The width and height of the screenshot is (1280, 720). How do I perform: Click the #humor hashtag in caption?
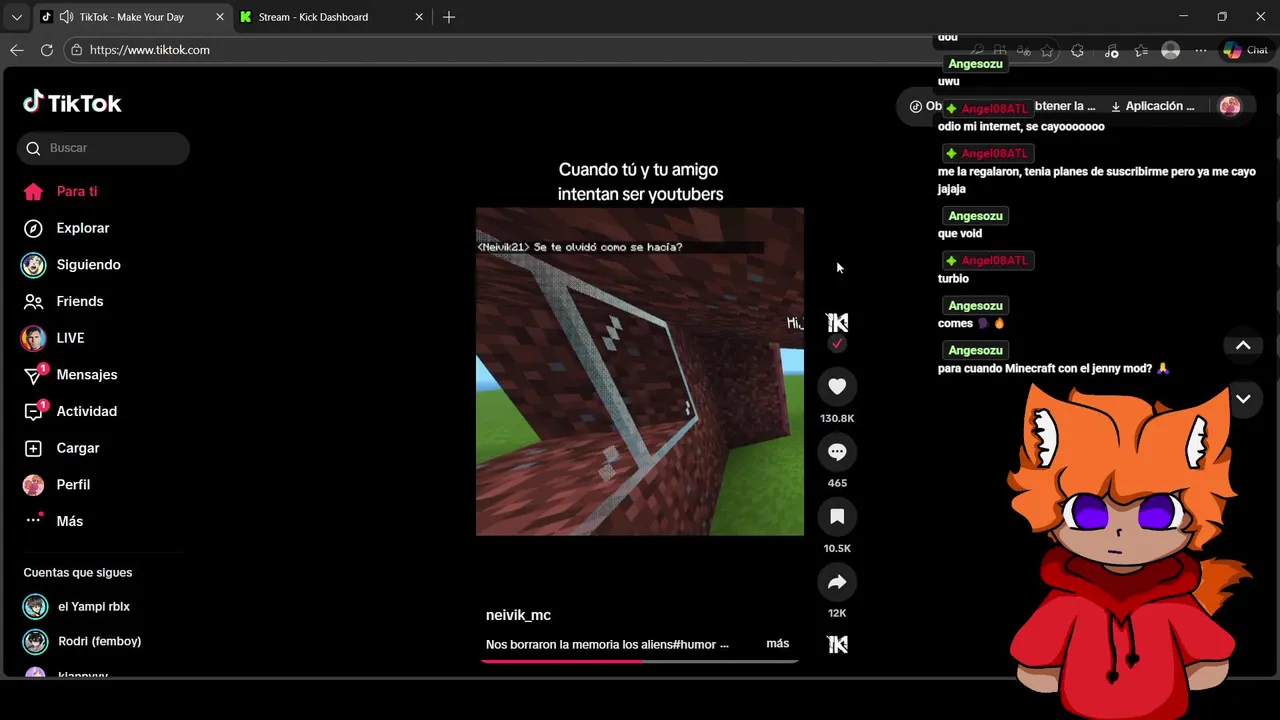[x=696, y=645]
